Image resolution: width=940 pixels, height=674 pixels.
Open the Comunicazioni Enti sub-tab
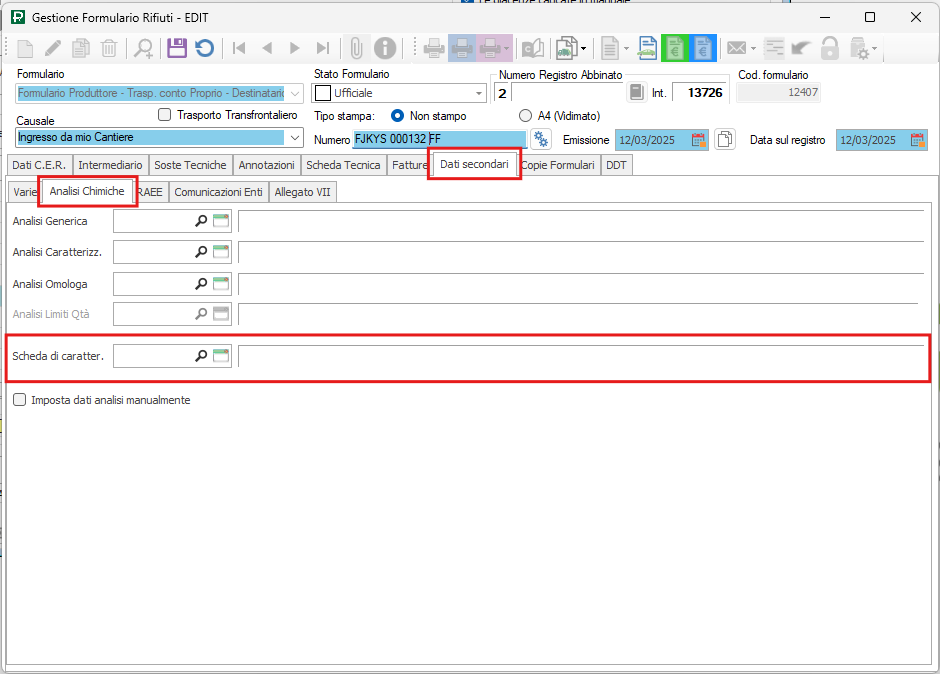coord(218,192)
